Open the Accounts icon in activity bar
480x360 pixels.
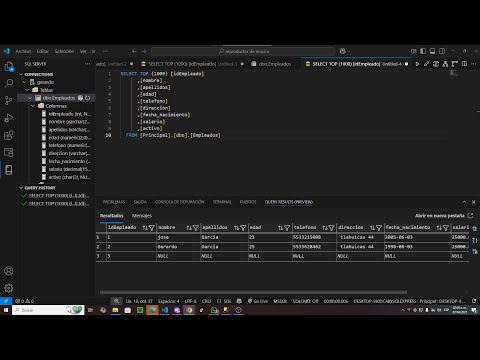click(9, 271)
